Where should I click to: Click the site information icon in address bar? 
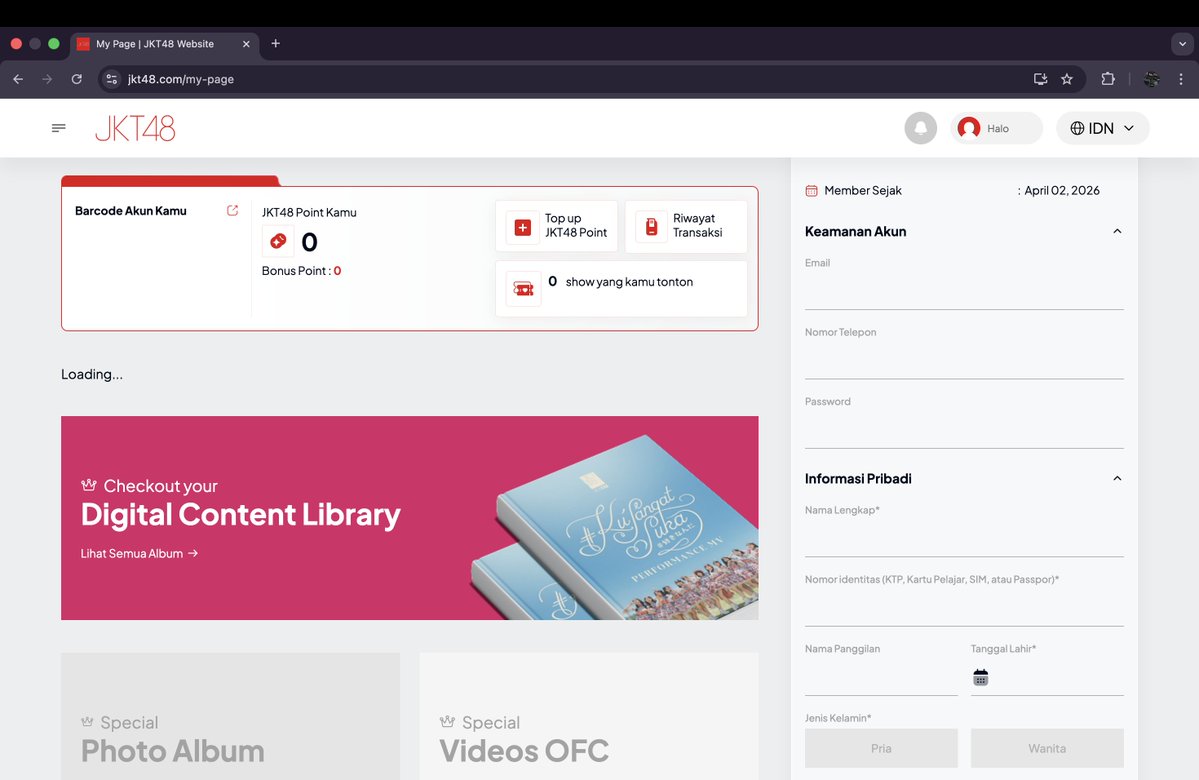(x=112, y=79)
